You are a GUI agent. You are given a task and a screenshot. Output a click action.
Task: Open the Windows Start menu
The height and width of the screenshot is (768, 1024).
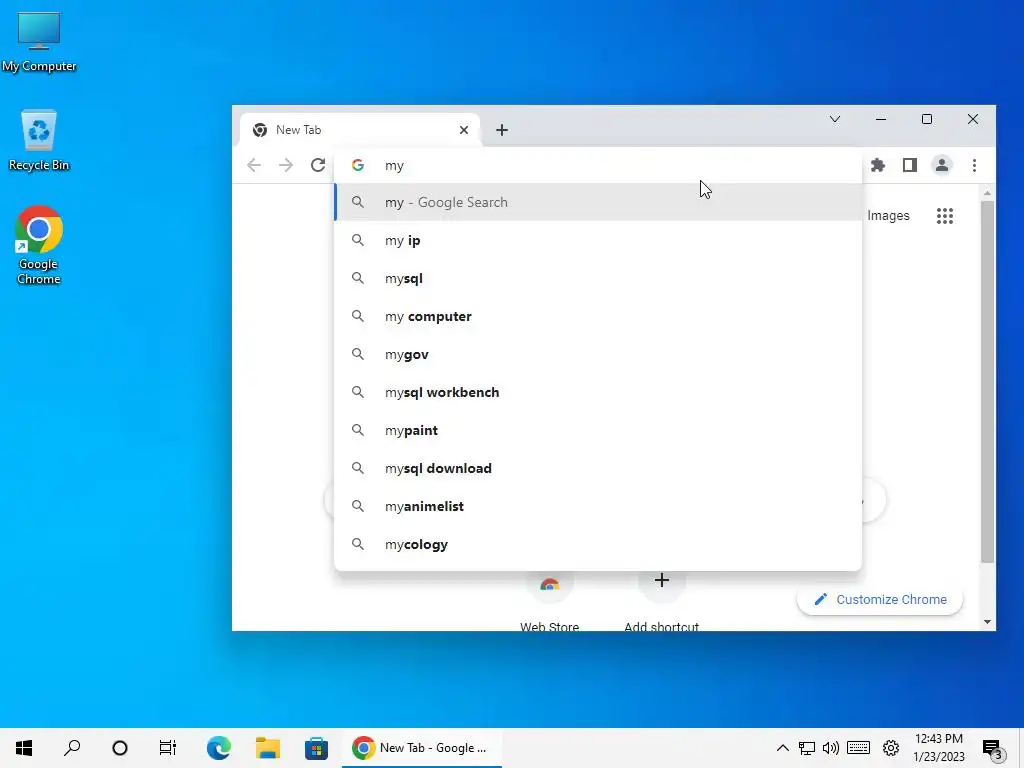24,748
